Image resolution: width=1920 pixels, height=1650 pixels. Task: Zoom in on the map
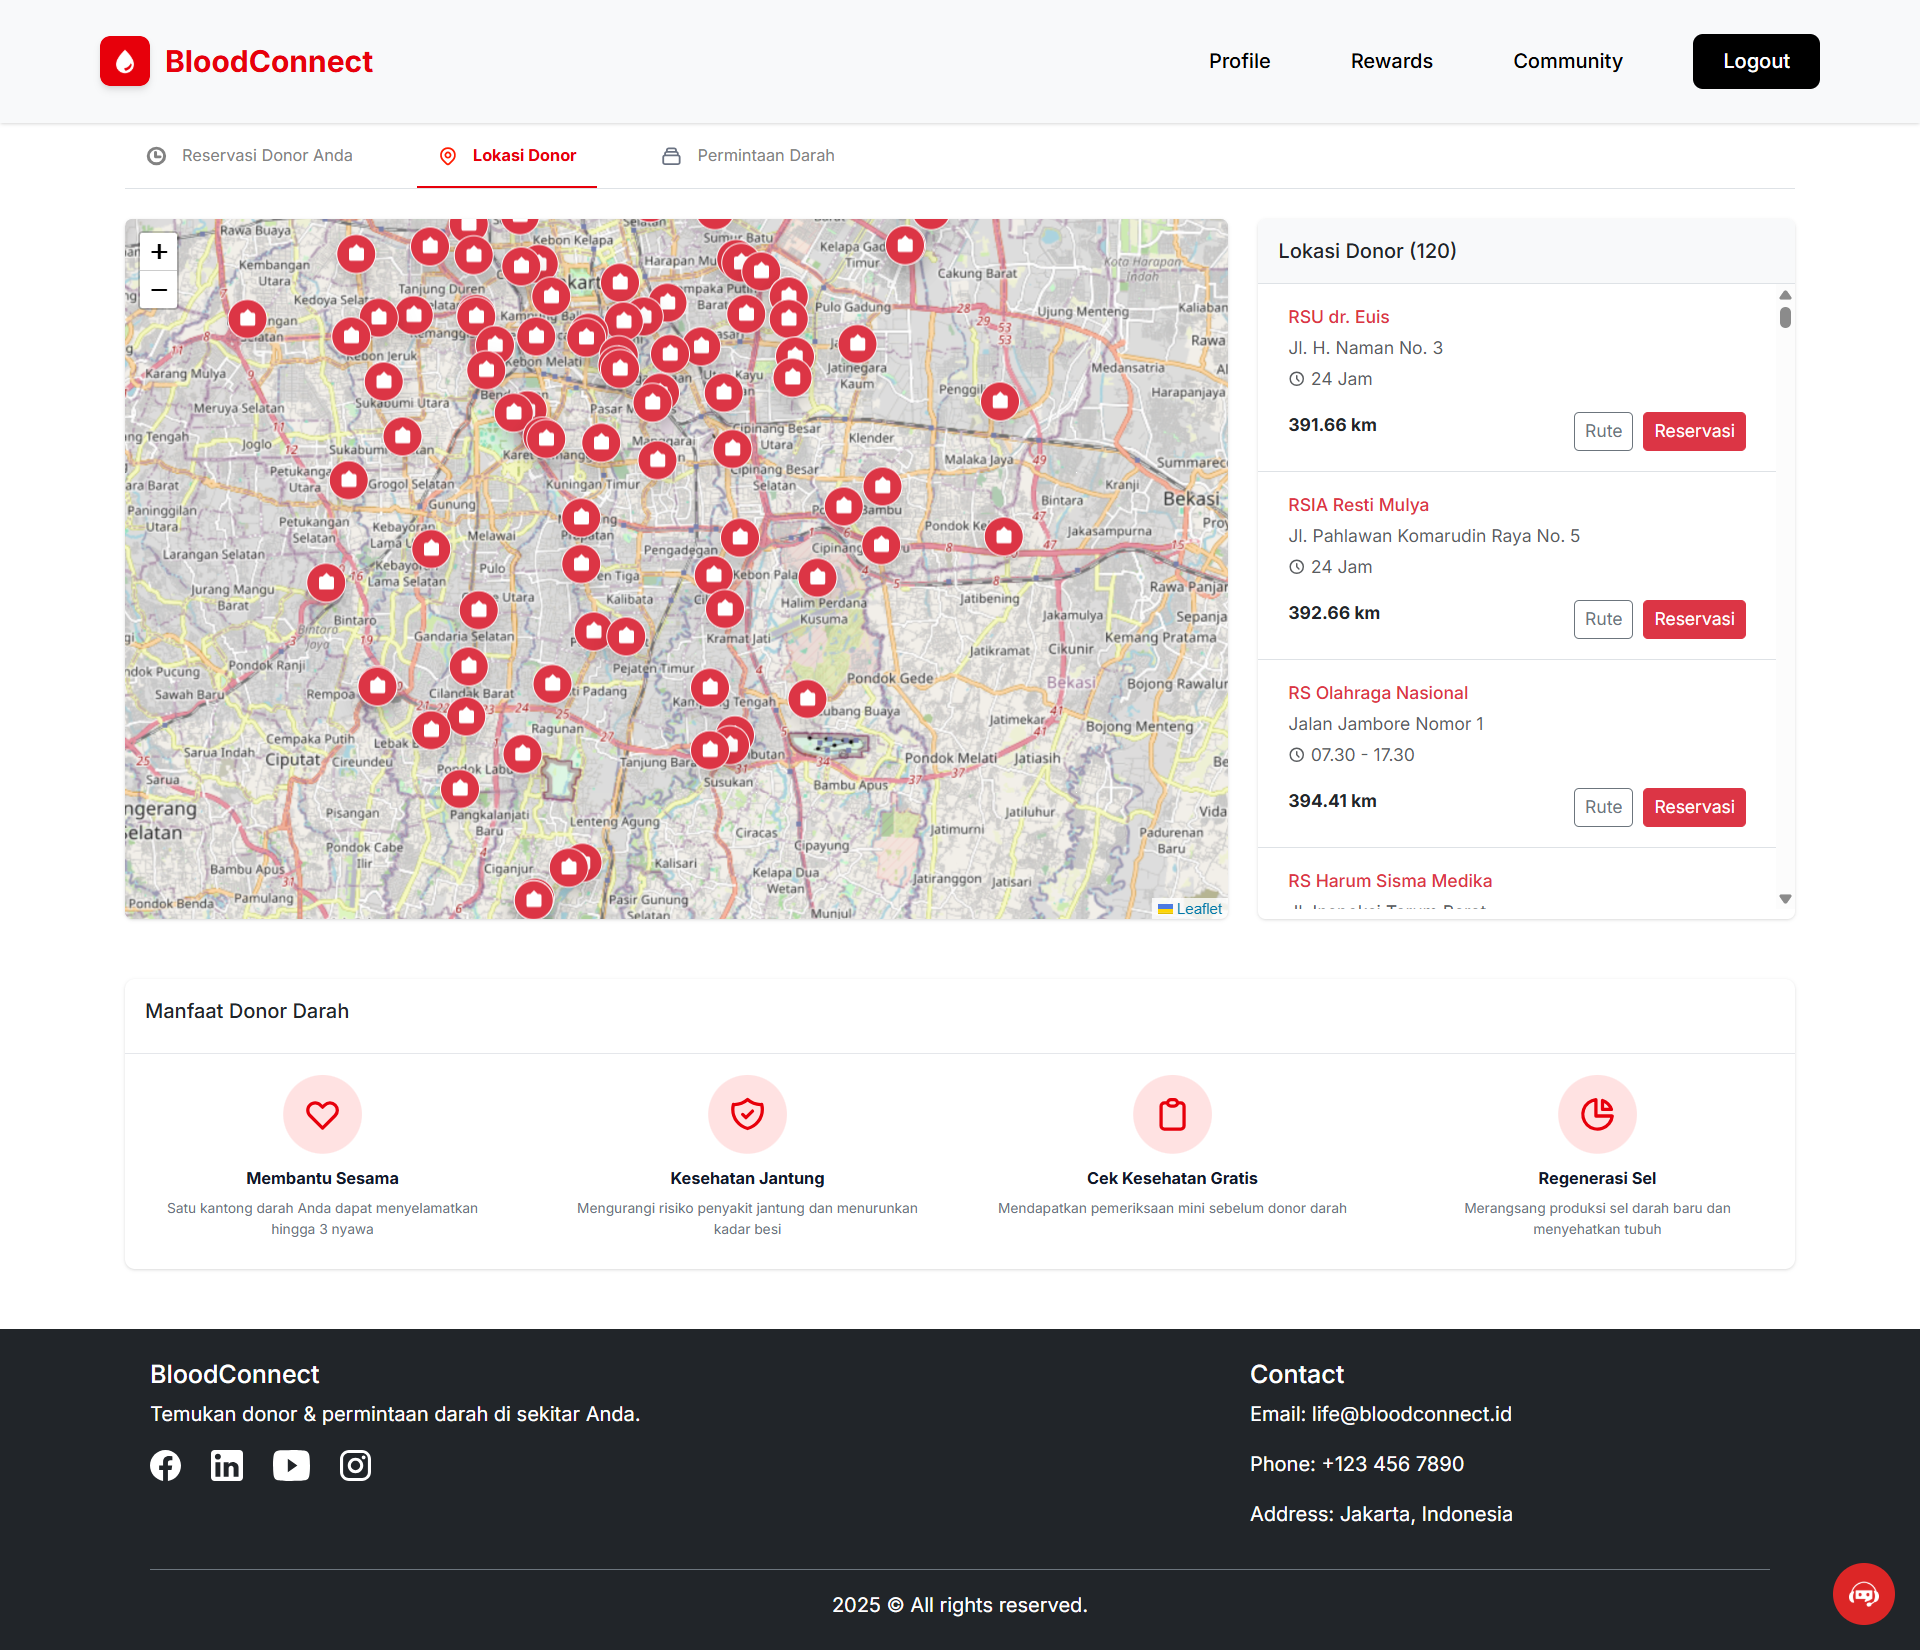(159, 252)
